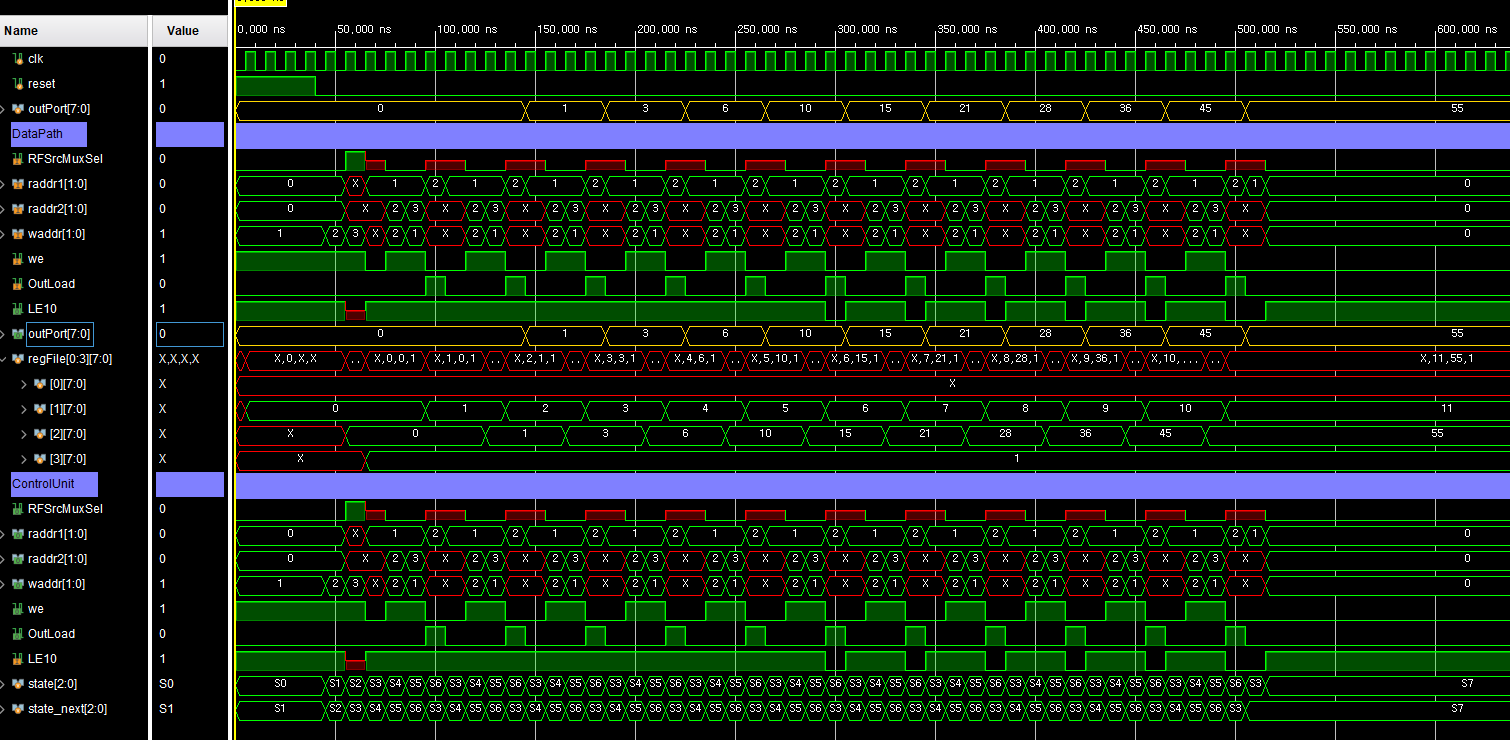Click the OutLoad signal icon under ControlUnit
This screenshot has width=1510, height=740.
coord(18,634)
